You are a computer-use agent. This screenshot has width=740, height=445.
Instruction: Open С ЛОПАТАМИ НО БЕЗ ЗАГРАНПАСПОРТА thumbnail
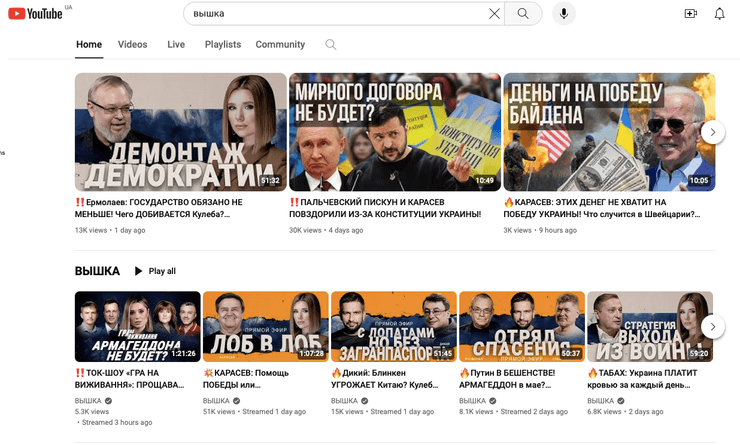click(x=394, y=327)
